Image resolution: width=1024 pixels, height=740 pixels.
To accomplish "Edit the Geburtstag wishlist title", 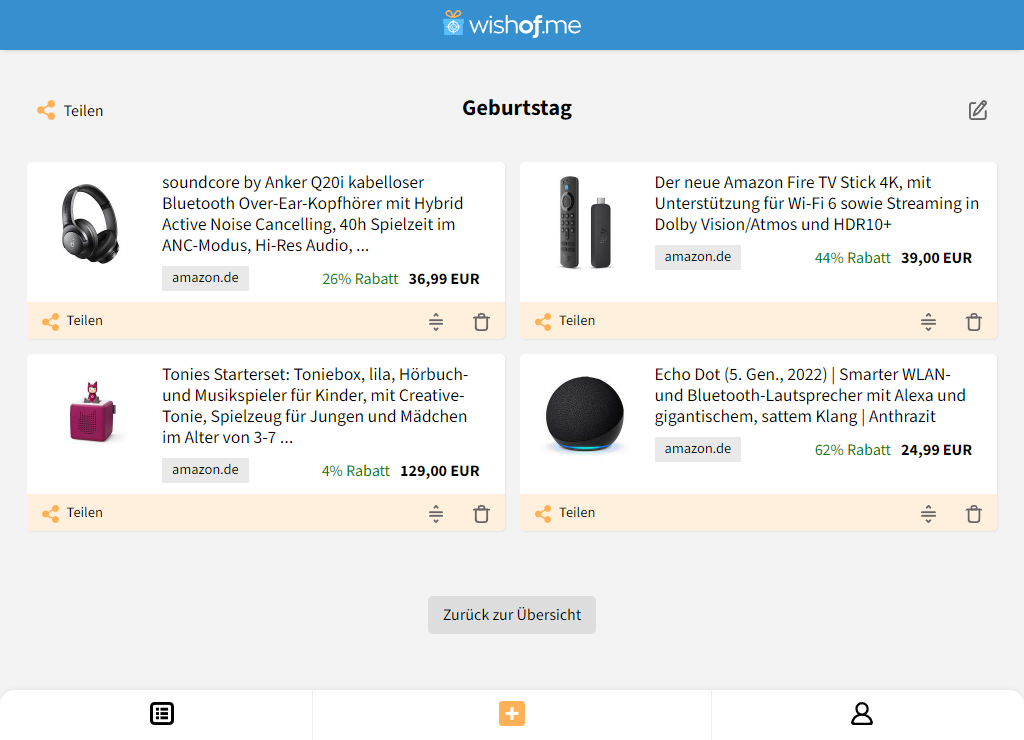I will pyautogui.click(x=978, y=110).
